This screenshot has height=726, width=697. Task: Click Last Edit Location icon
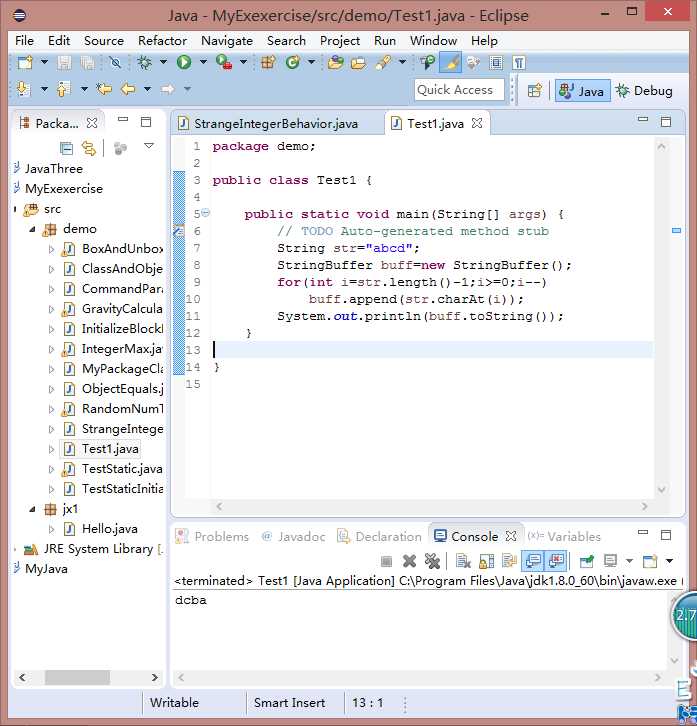104,88
